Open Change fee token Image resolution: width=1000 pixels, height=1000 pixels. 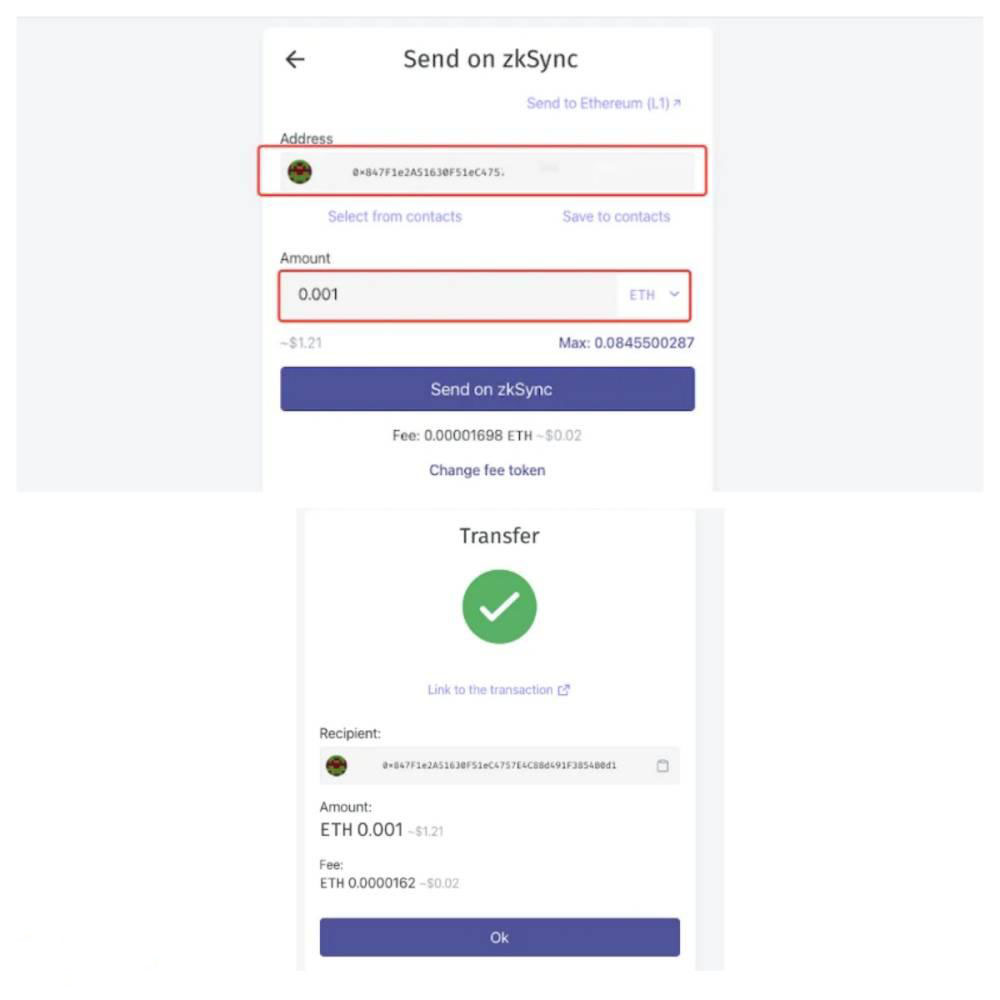point(487,470)
